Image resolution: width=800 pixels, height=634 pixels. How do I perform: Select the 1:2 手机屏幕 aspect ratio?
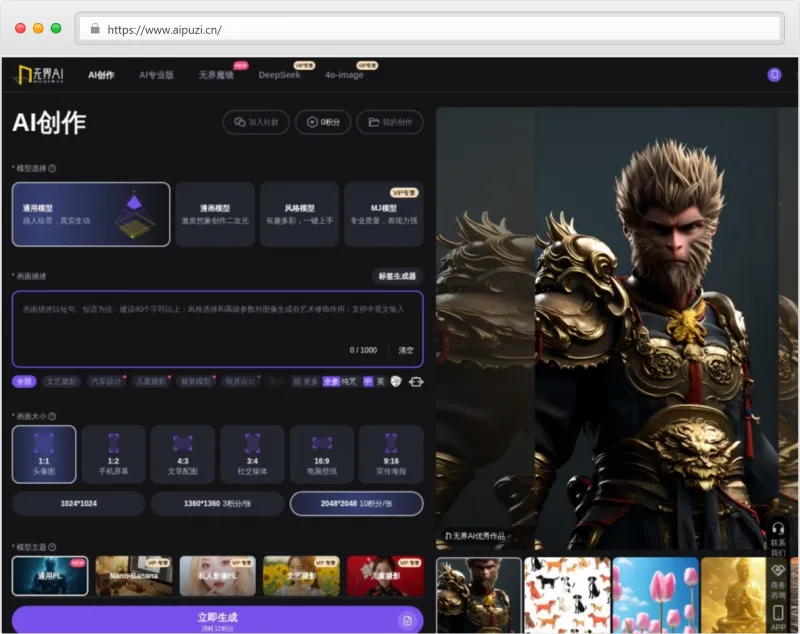[113, 454]
